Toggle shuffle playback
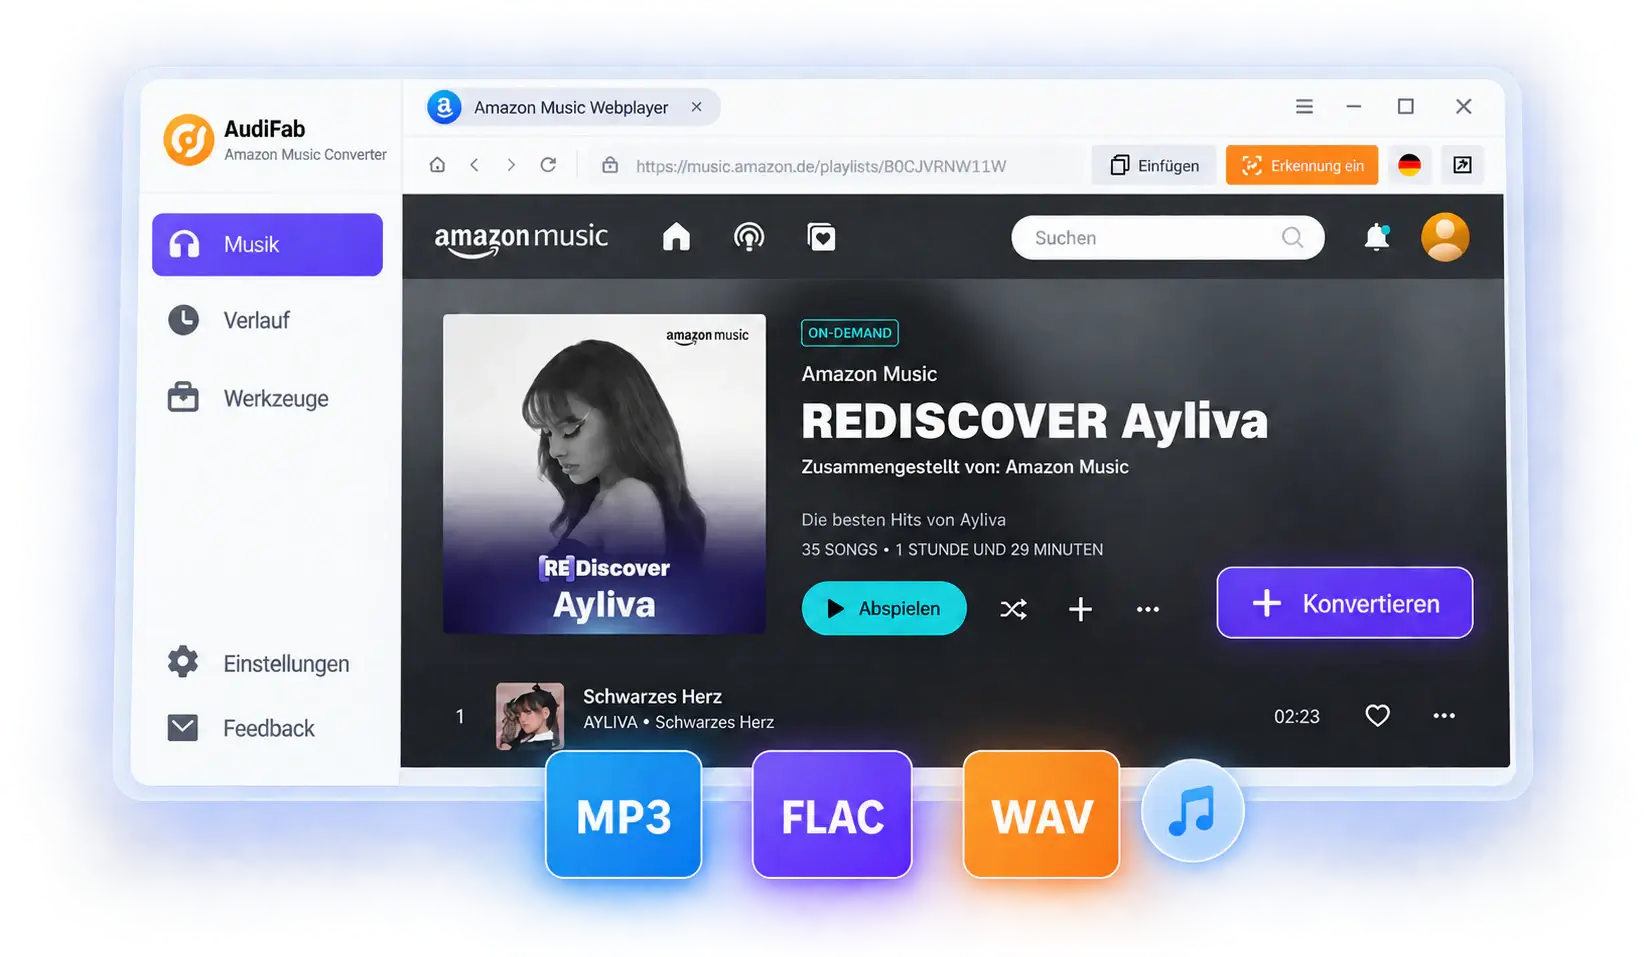 [1013, 609]
